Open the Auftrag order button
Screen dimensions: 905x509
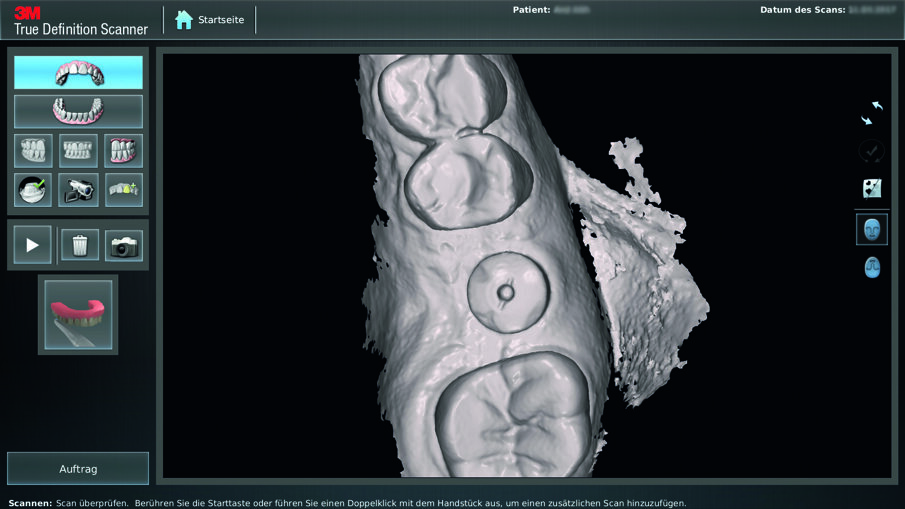[x=78, y=469]
